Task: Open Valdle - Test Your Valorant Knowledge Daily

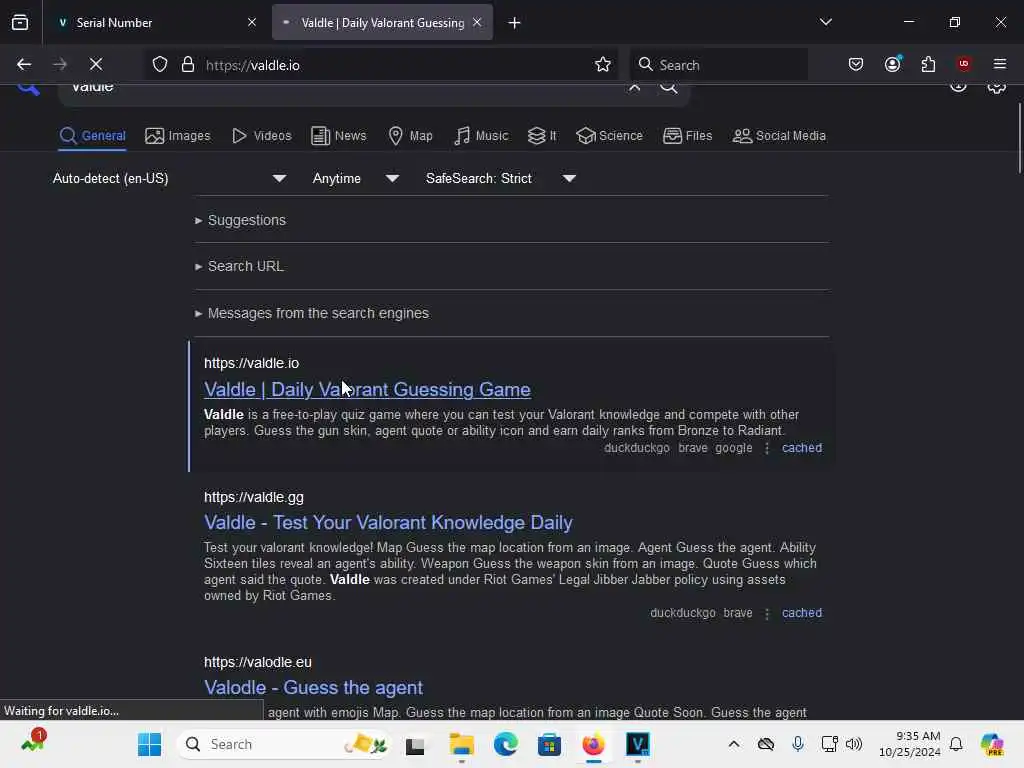Action: 388,522
